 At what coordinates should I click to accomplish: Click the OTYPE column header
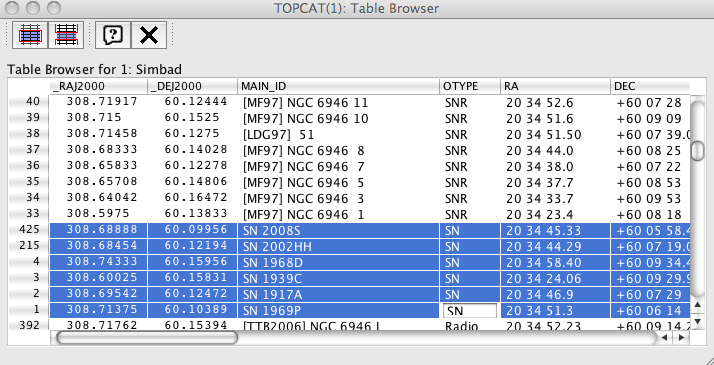[x=470, y=86]
